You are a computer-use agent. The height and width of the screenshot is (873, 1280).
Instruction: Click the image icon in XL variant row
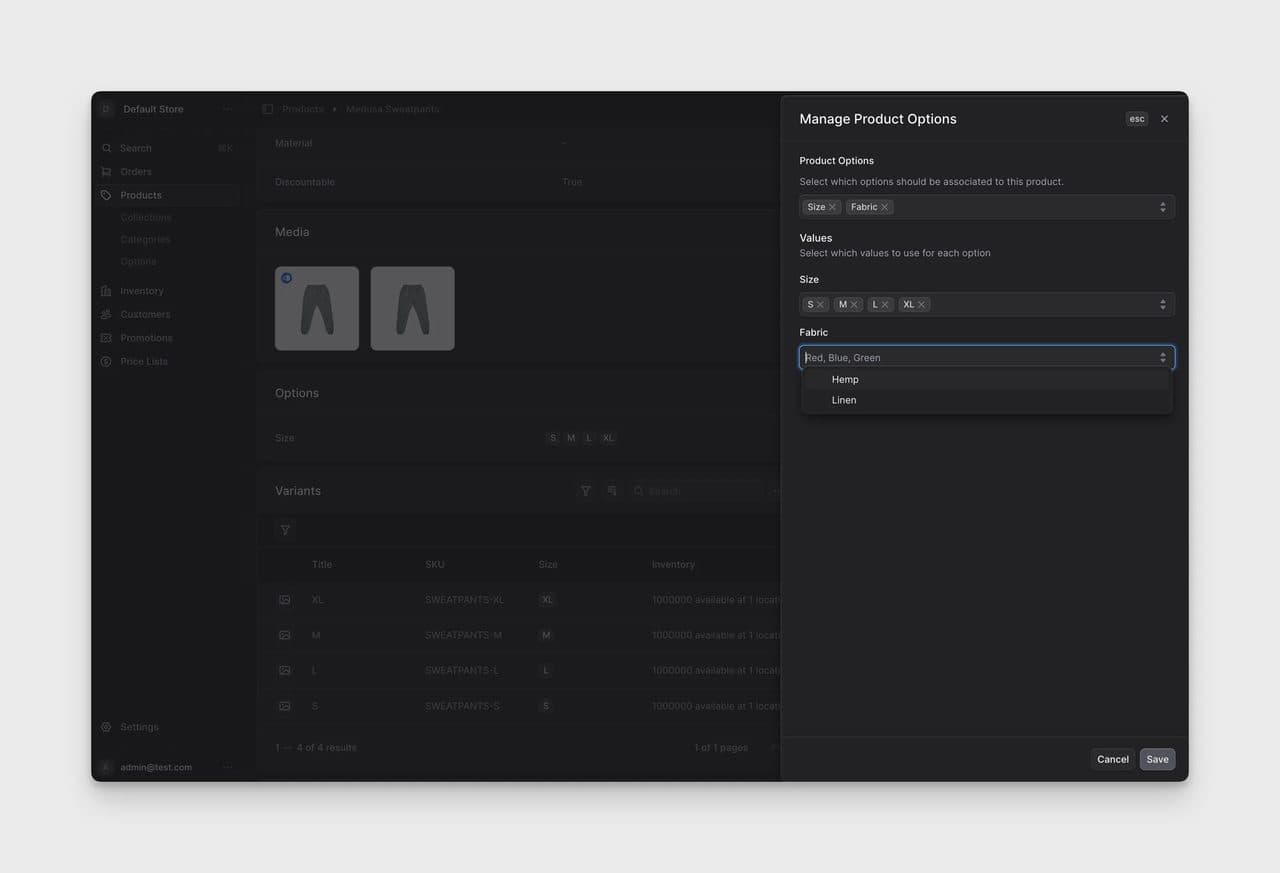pyautogui.click(x=285, y=600)
